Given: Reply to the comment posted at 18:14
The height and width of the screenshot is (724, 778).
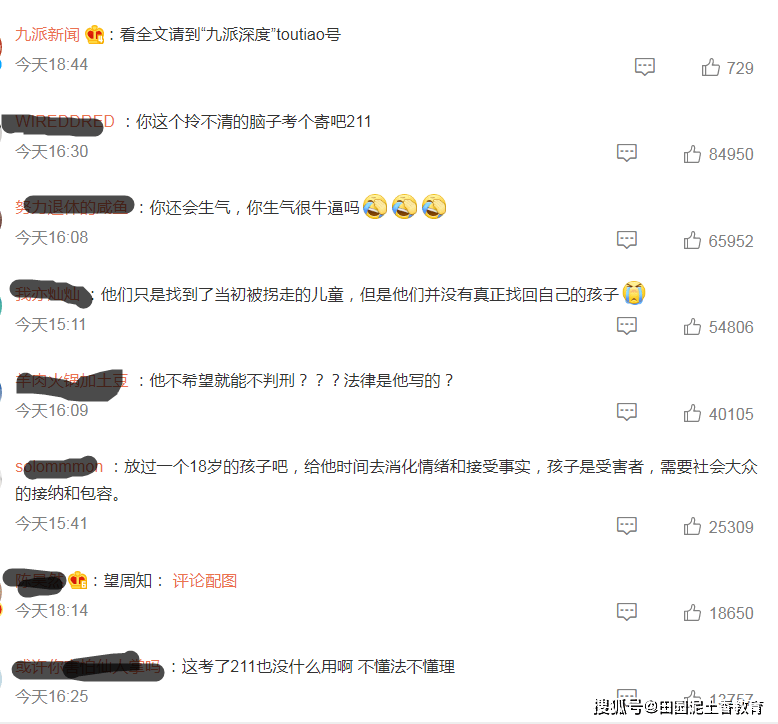Looking at the screenshot, I should click(627, 612).
